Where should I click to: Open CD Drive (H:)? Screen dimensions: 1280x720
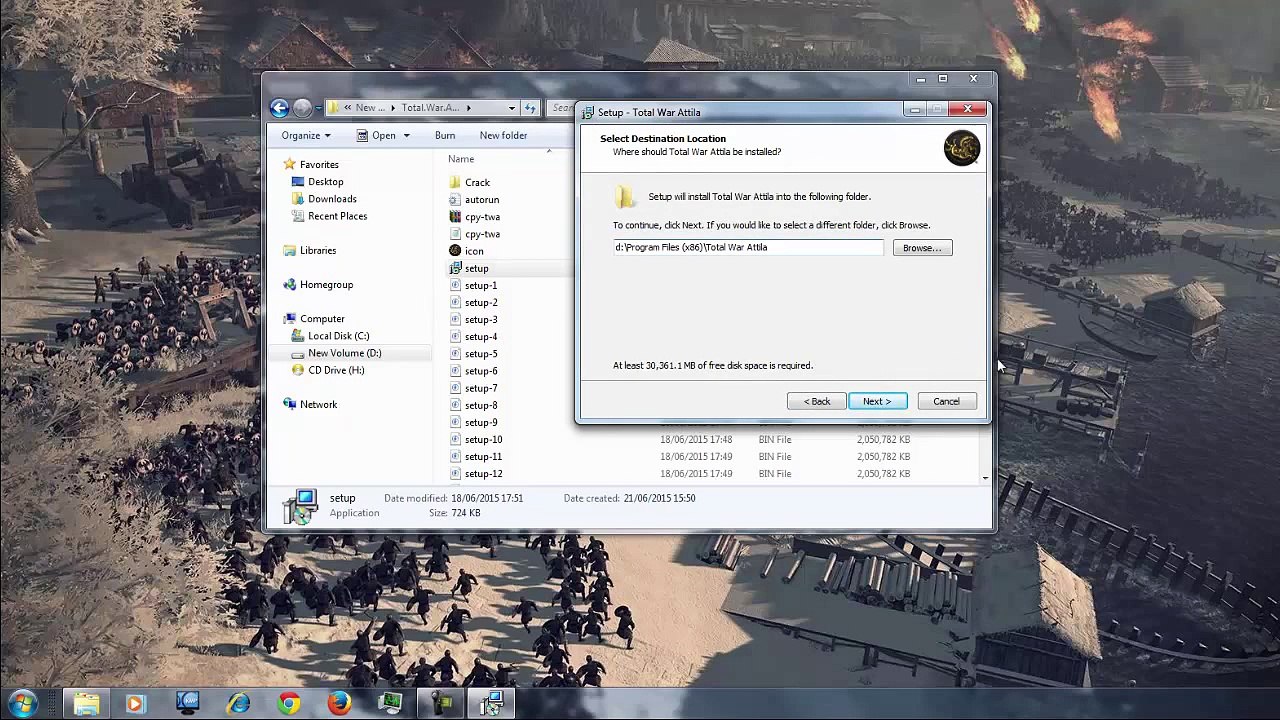pyautogui.click(x=328, y=370)
